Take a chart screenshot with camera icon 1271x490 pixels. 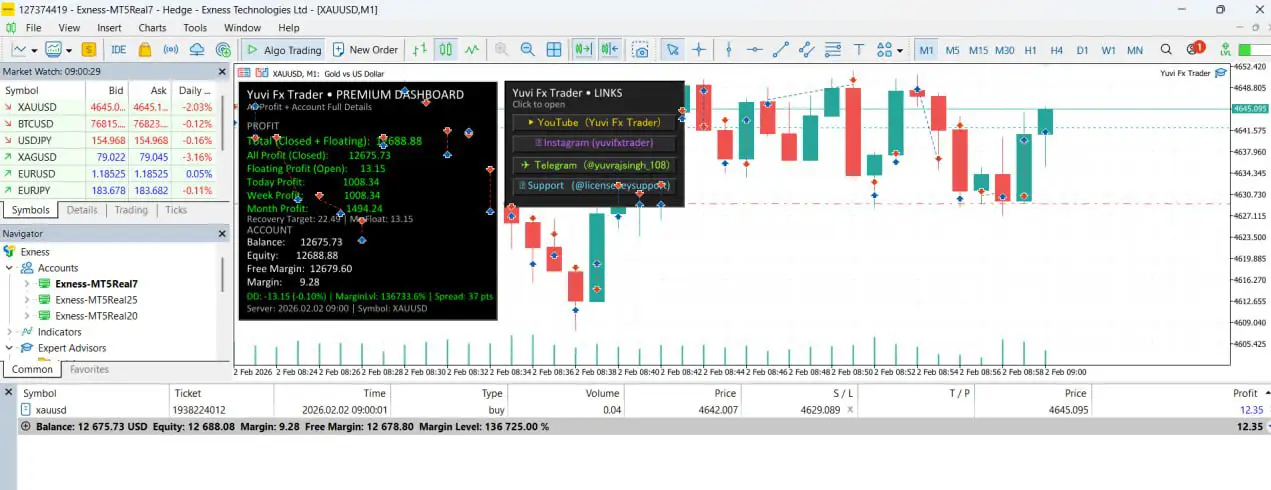pyautogui.click(x=641, y=50)
